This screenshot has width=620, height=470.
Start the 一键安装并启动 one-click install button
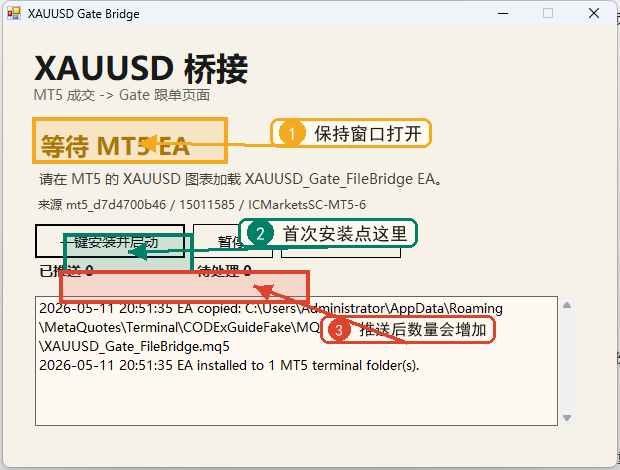(110, 241)
